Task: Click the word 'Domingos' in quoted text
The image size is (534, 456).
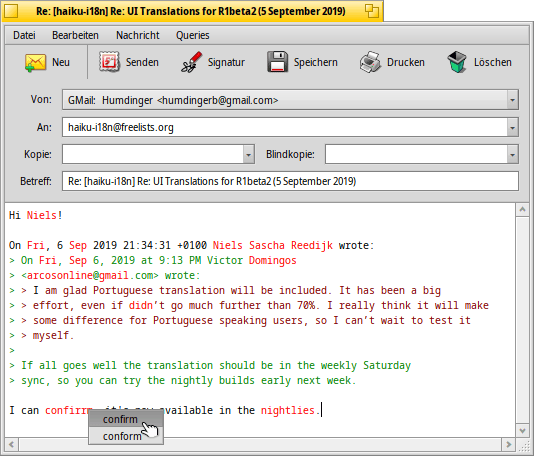Action: point(272,260)
